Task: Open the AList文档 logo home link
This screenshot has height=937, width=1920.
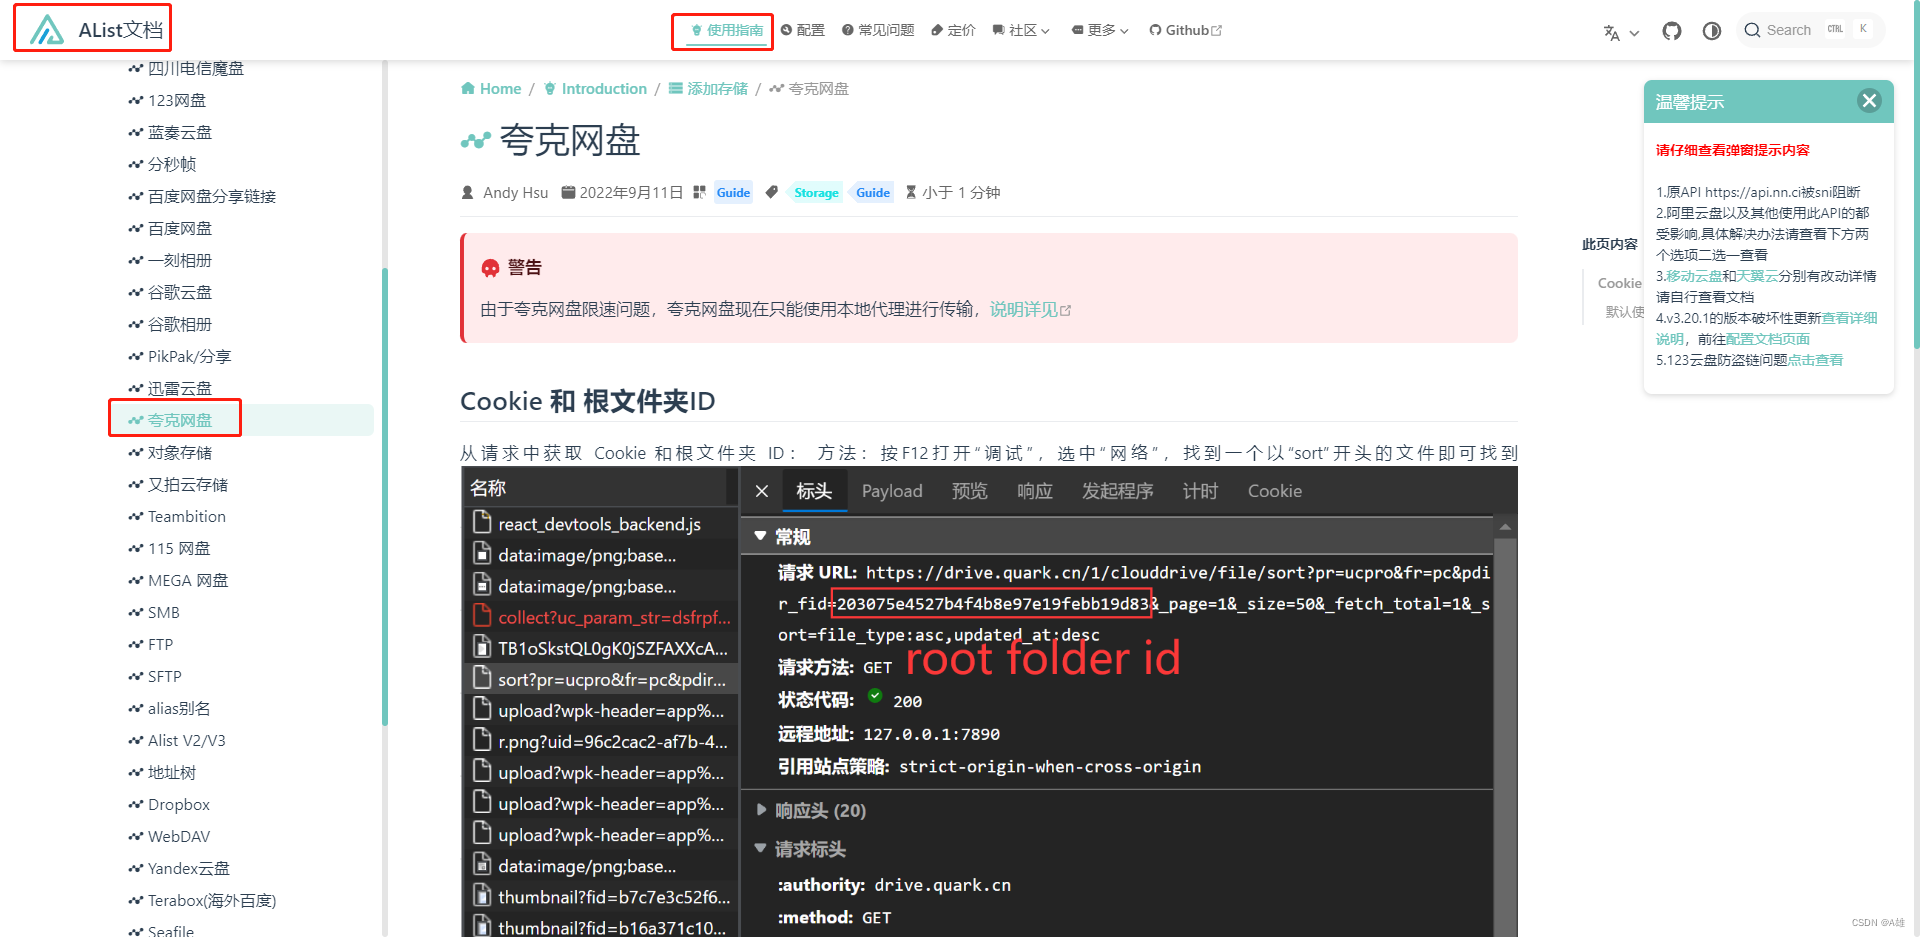Action: (96, 30)
